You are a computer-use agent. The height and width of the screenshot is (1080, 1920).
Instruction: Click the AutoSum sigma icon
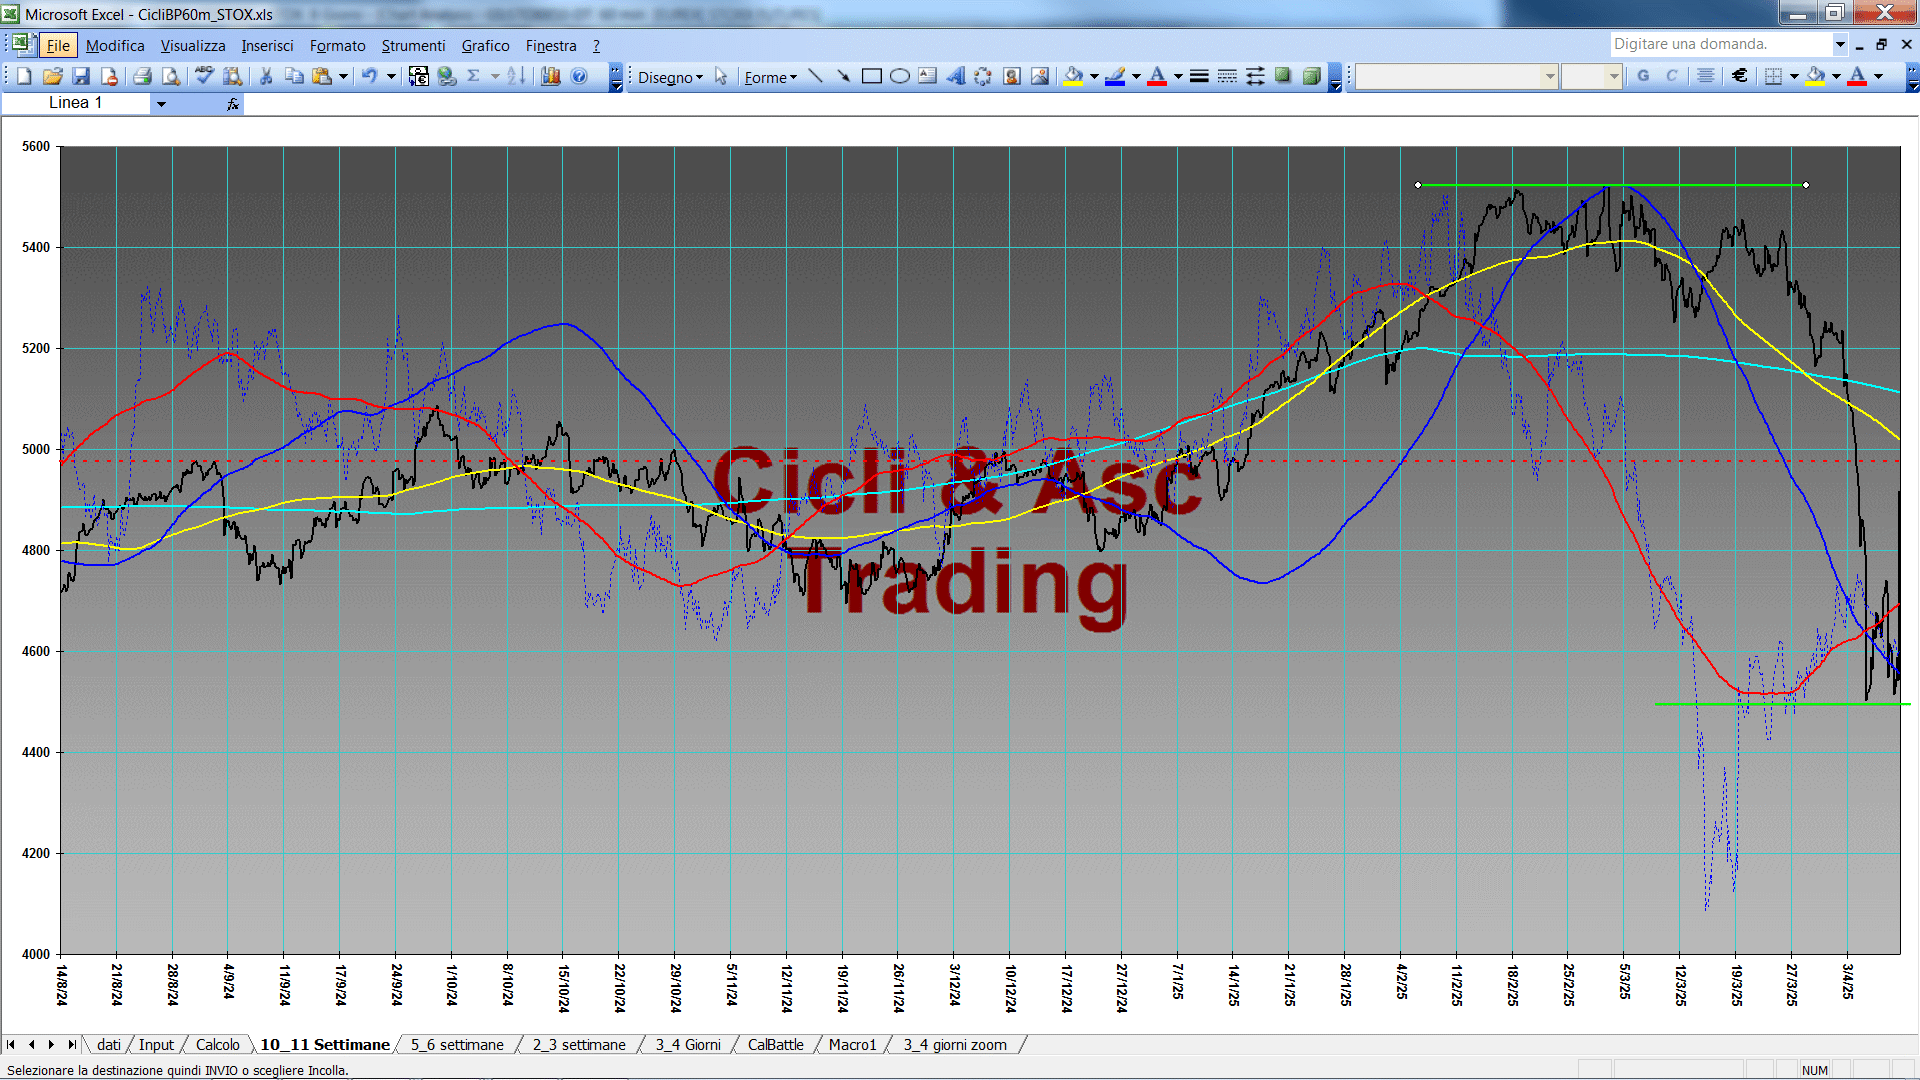474,76
